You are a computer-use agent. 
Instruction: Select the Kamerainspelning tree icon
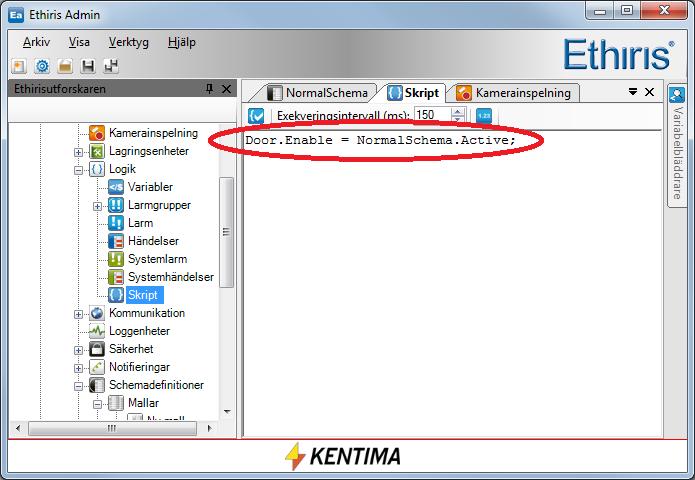pyautogui.click(x=97, y=133)
